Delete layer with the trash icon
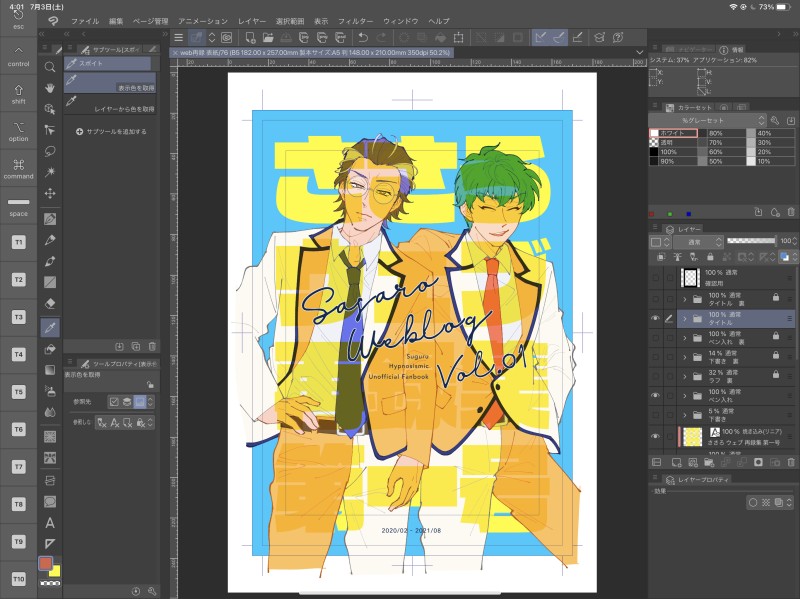The width and height of the screenshot is (800, 599). pyautogui.click(x=791, y=462)
